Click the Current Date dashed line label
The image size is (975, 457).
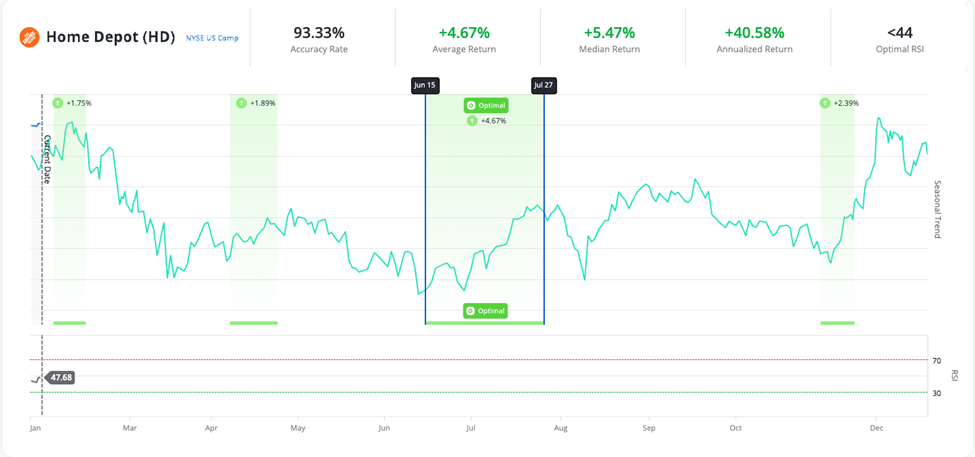47,158
